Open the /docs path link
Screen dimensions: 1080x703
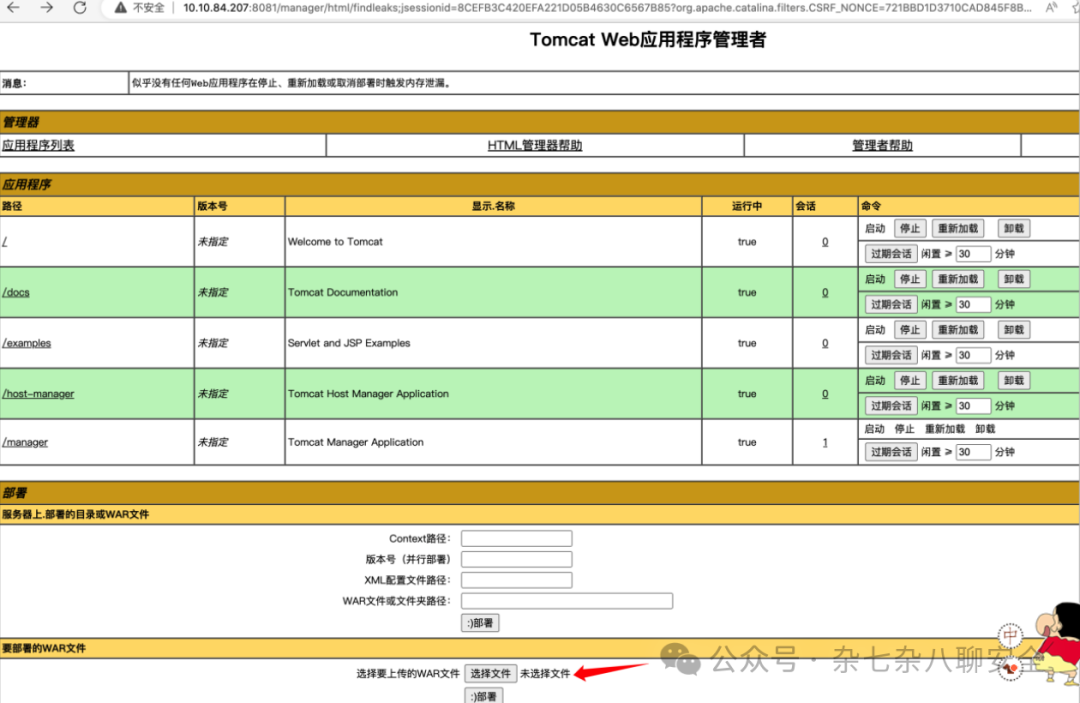click(x=16, y=293)
